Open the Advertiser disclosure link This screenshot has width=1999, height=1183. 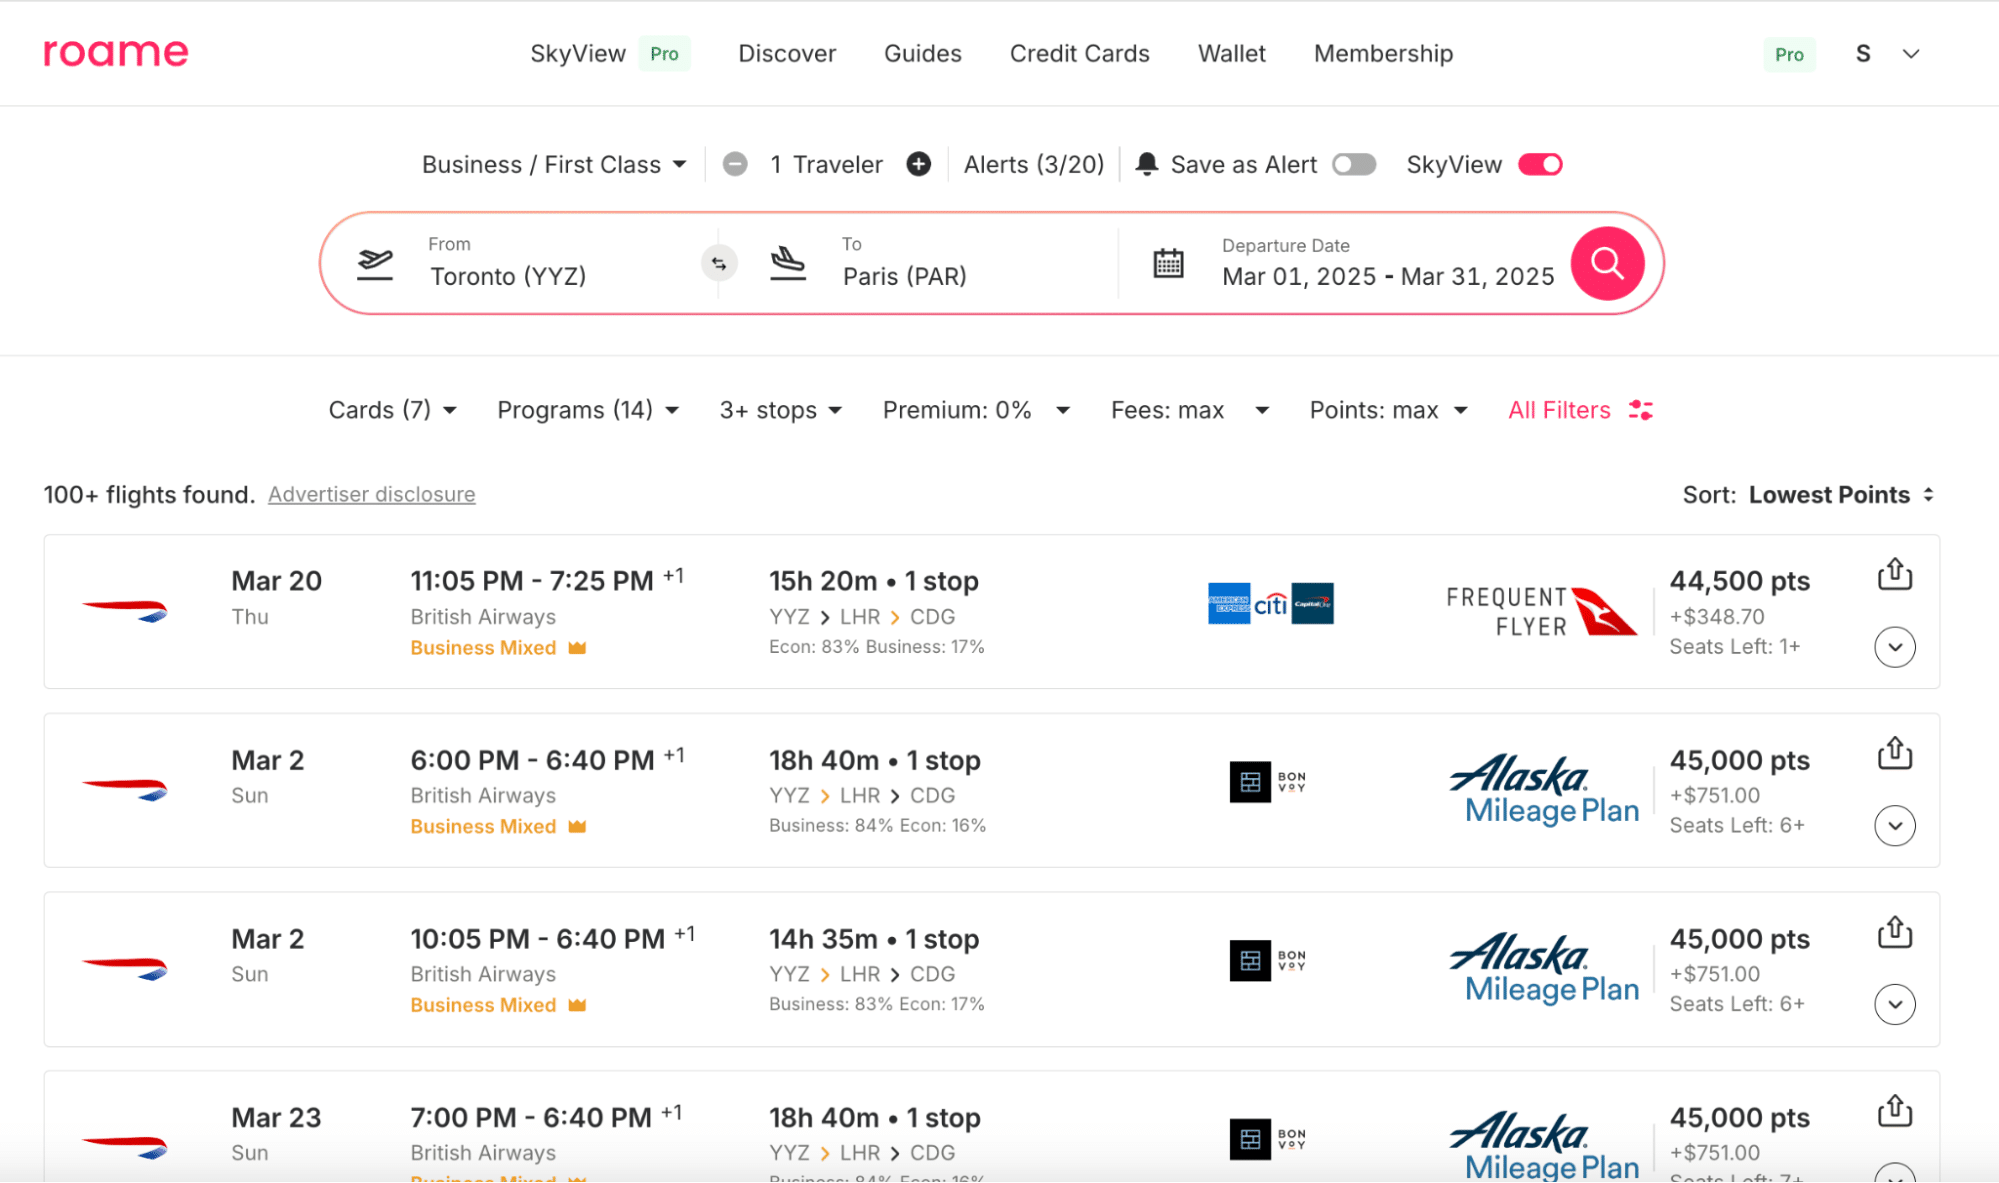371,495
